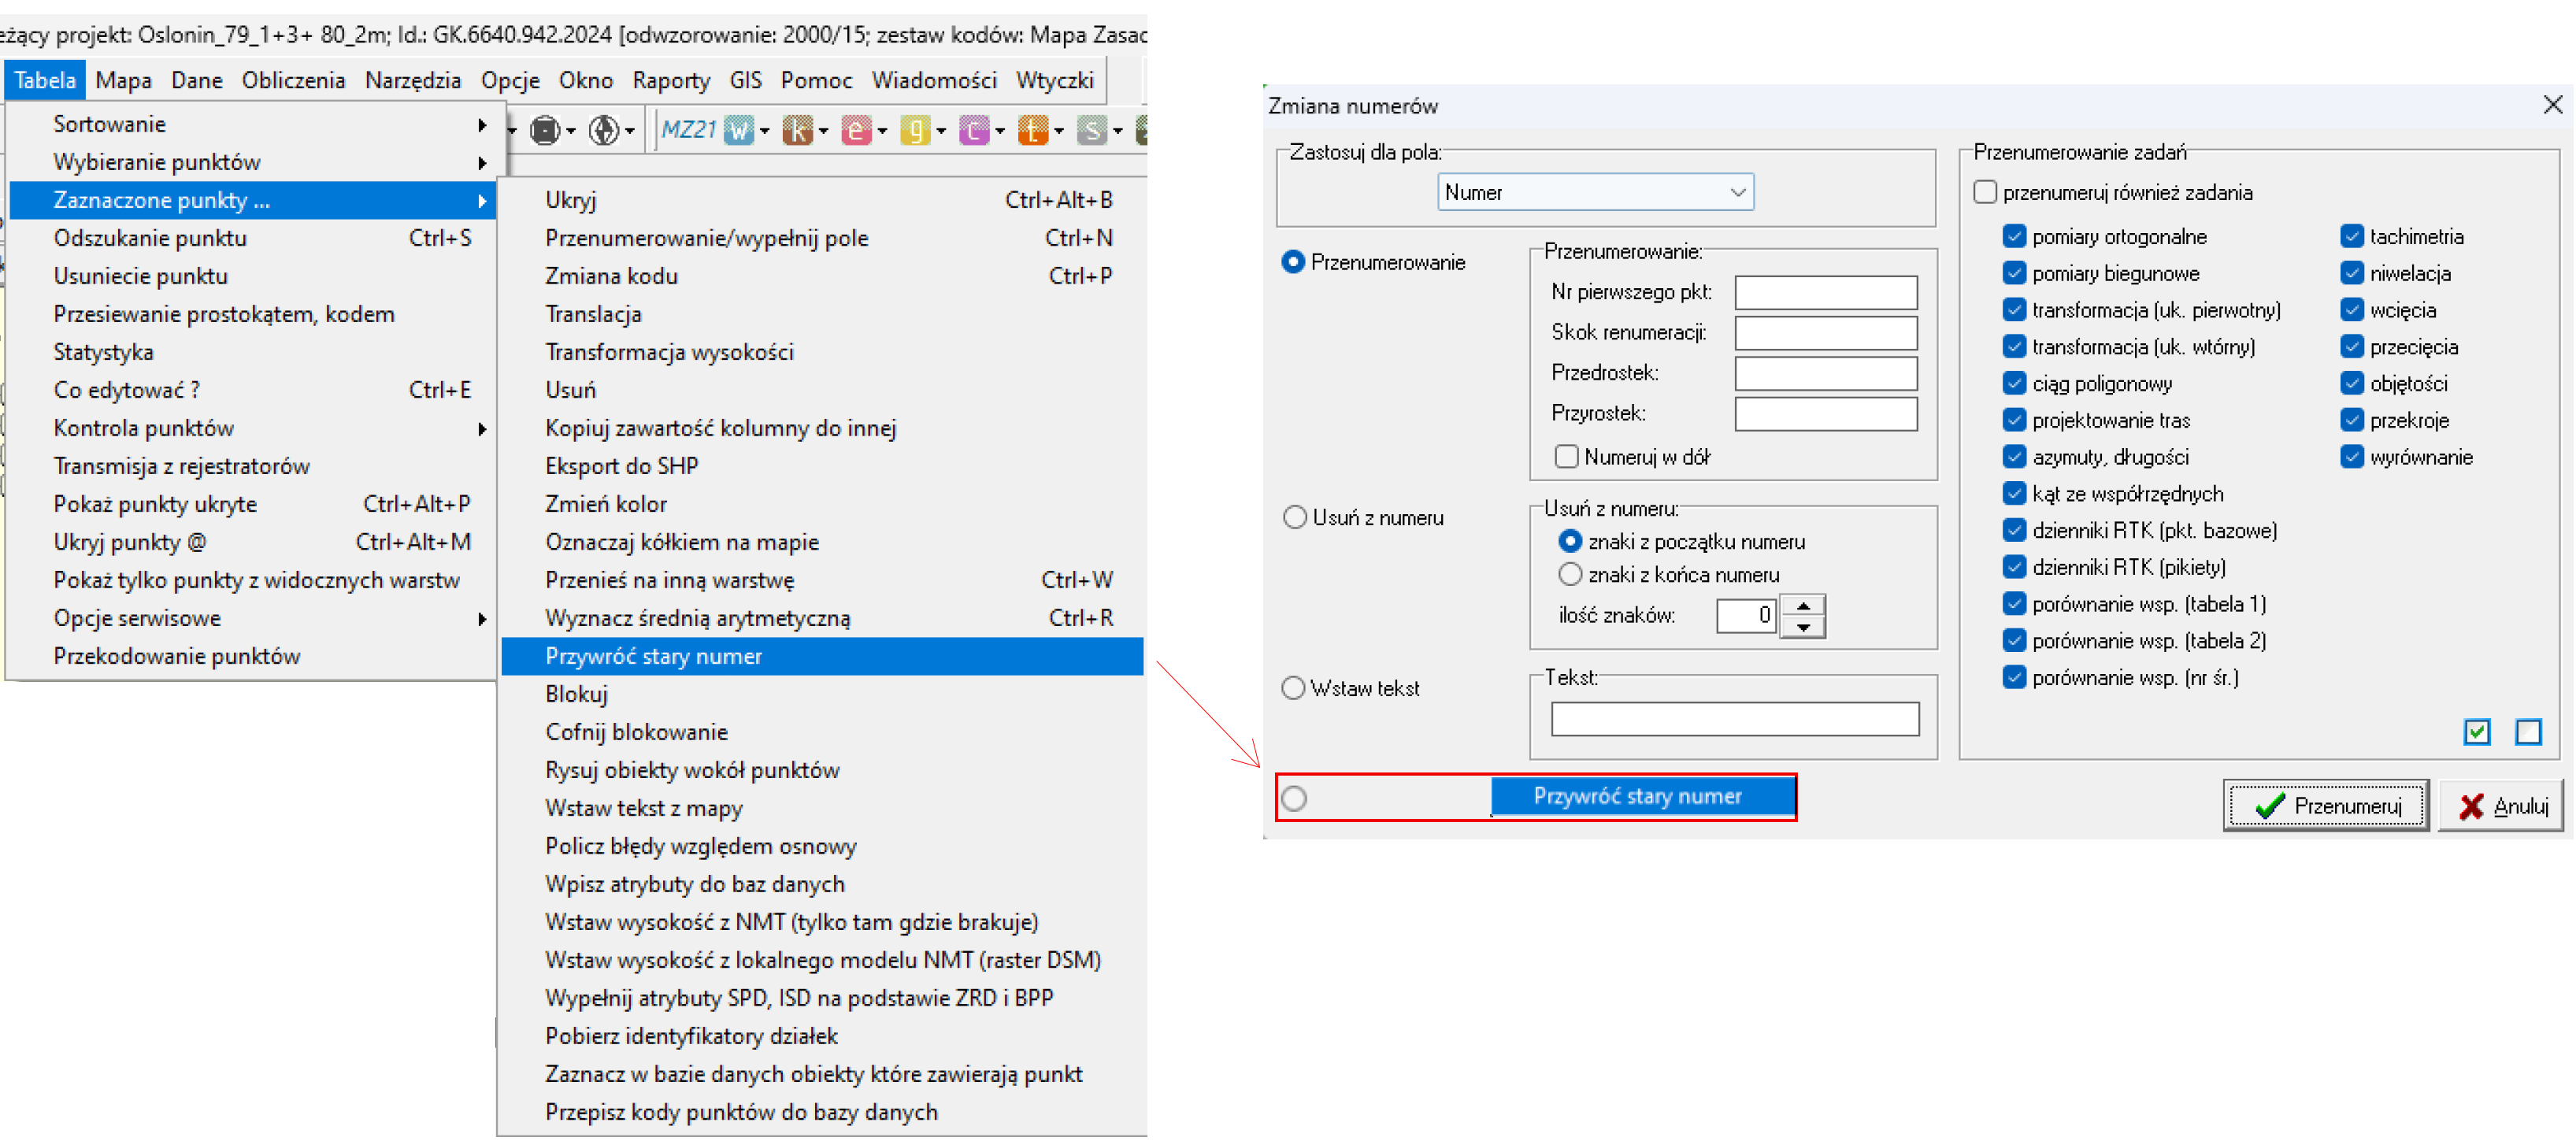Choose 'Pobierz identyfikatory działek' menu entry
This screenshot has width=2576, height=1141.
click(822, 1036)
